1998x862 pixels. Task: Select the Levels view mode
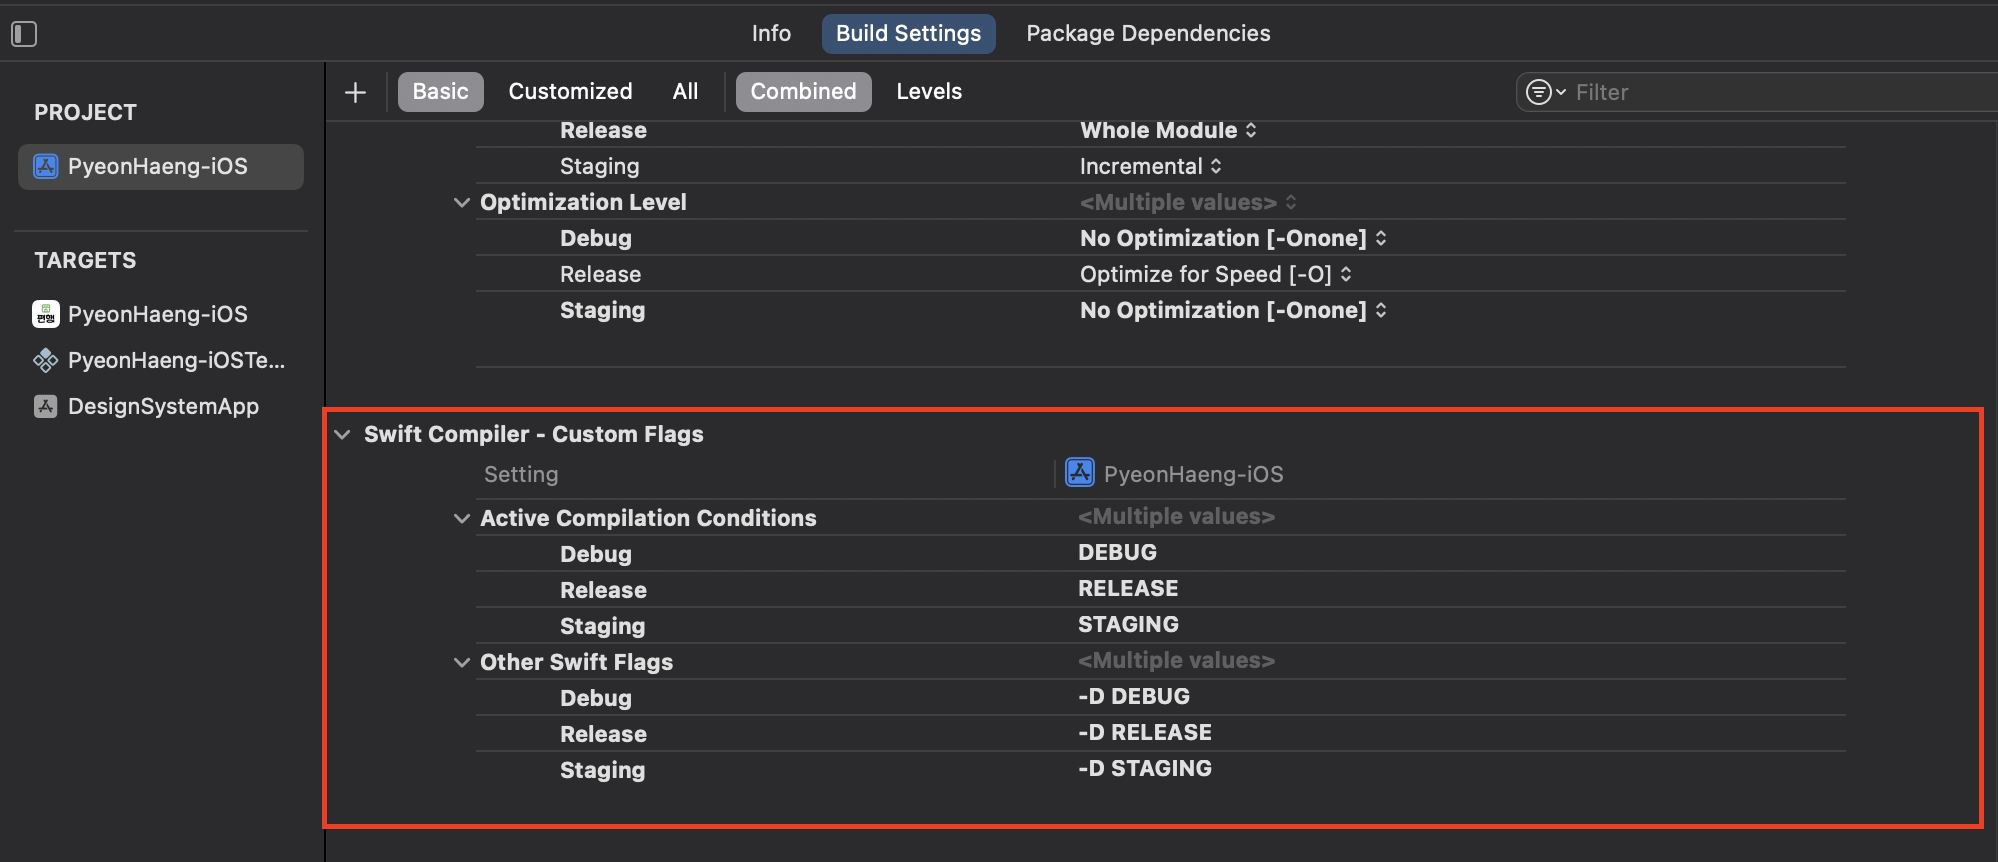click(x=929, y=92)
